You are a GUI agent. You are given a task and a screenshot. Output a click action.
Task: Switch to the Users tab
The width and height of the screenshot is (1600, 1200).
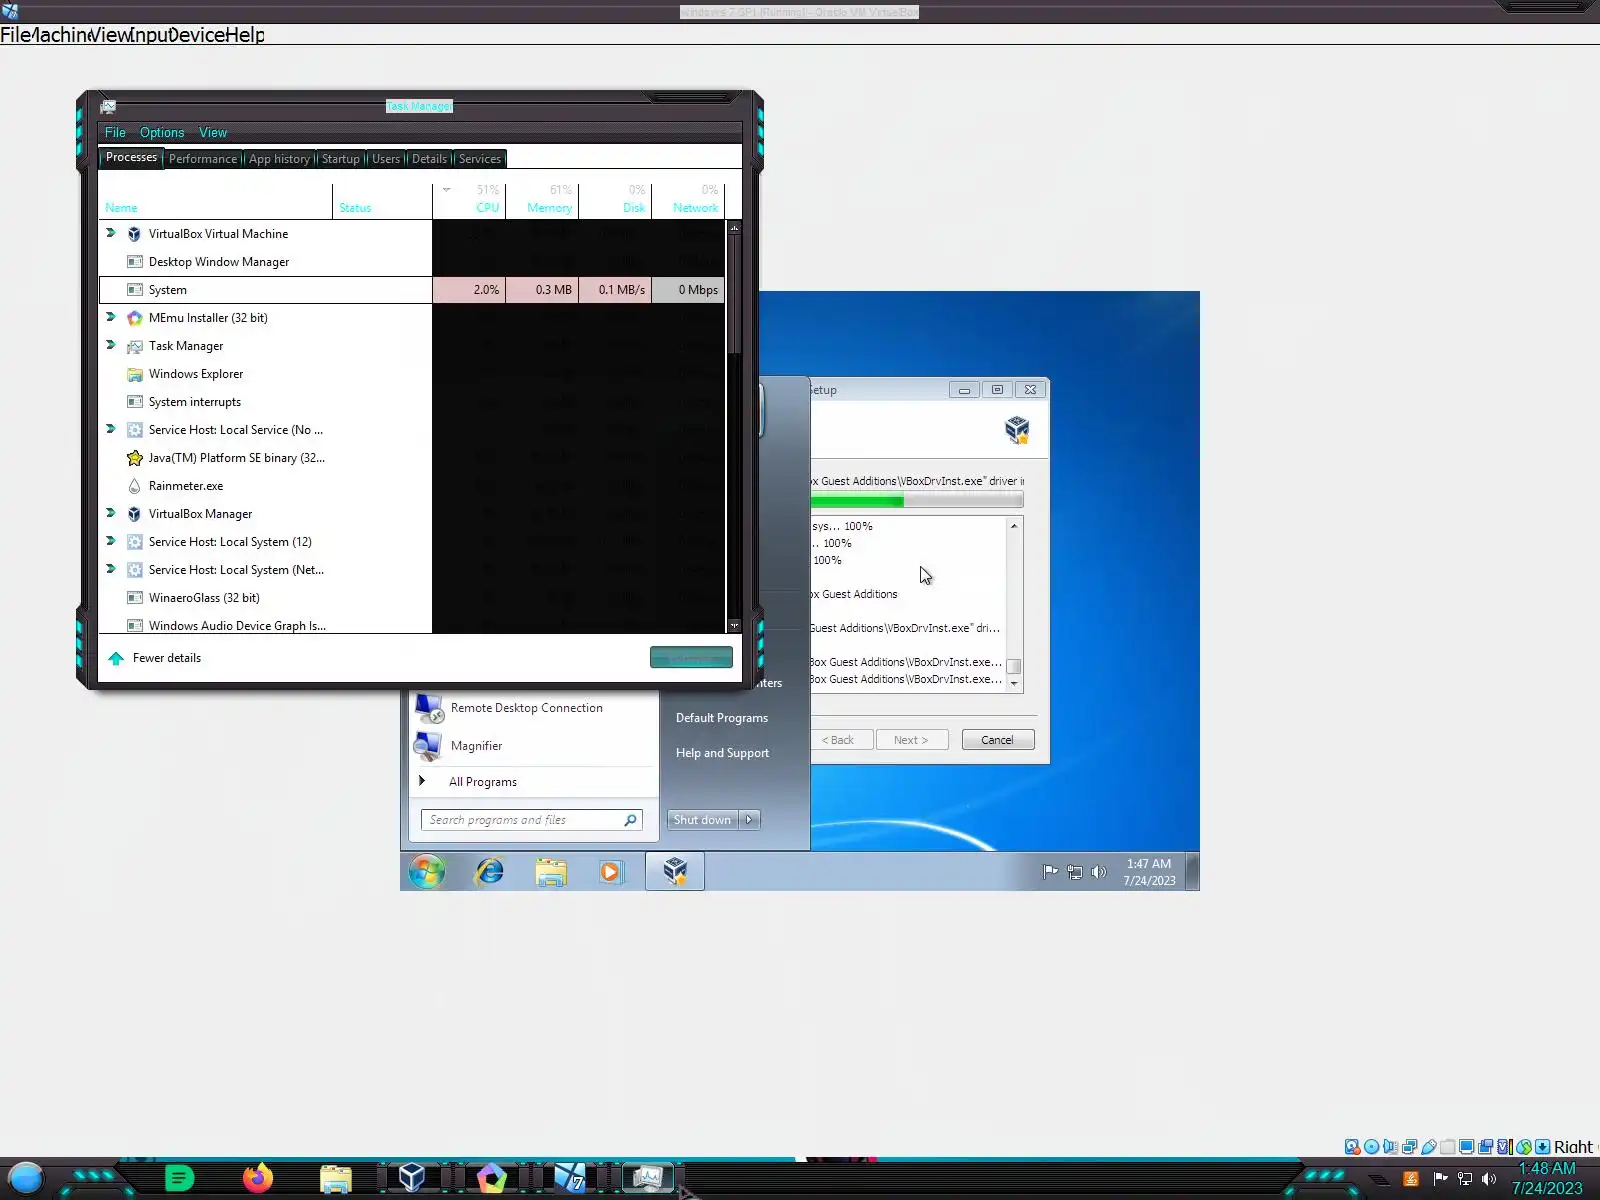point(386,159)
